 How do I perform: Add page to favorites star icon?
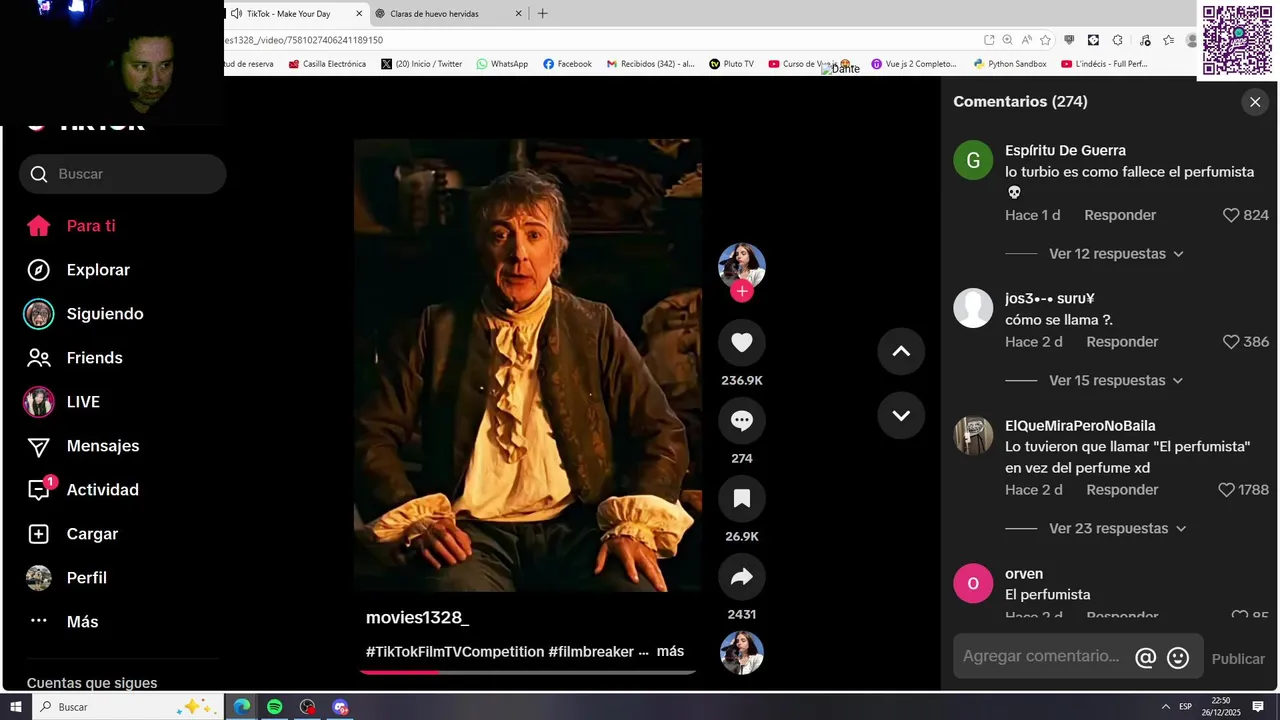[x=1045, y=40]
